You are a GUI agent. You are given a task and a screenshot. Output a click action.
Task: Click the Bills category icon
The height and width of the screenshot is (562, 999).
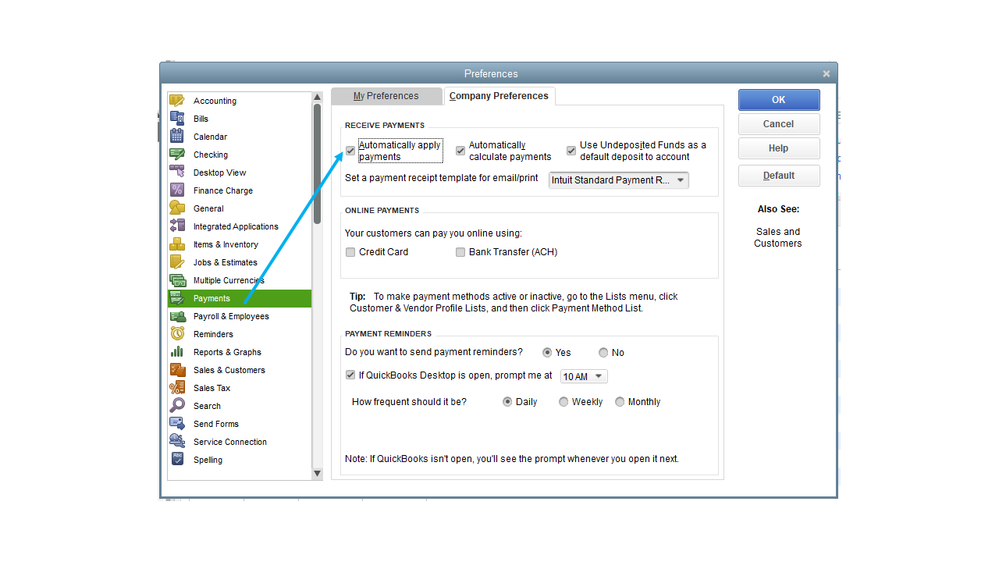177,119
